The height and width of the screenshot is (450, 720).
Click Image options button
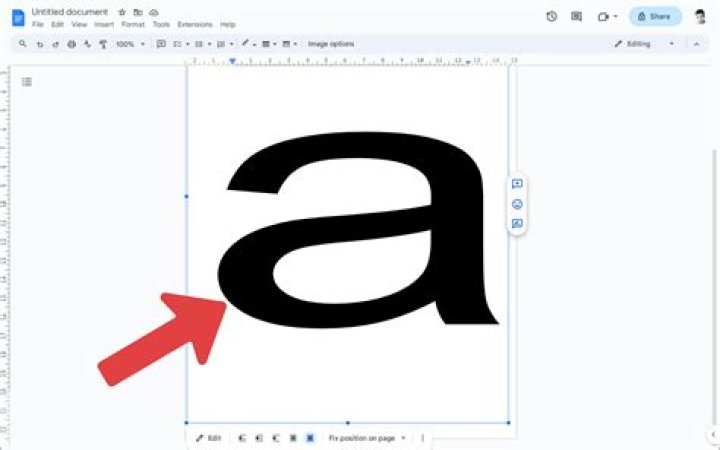pos(331,44)
